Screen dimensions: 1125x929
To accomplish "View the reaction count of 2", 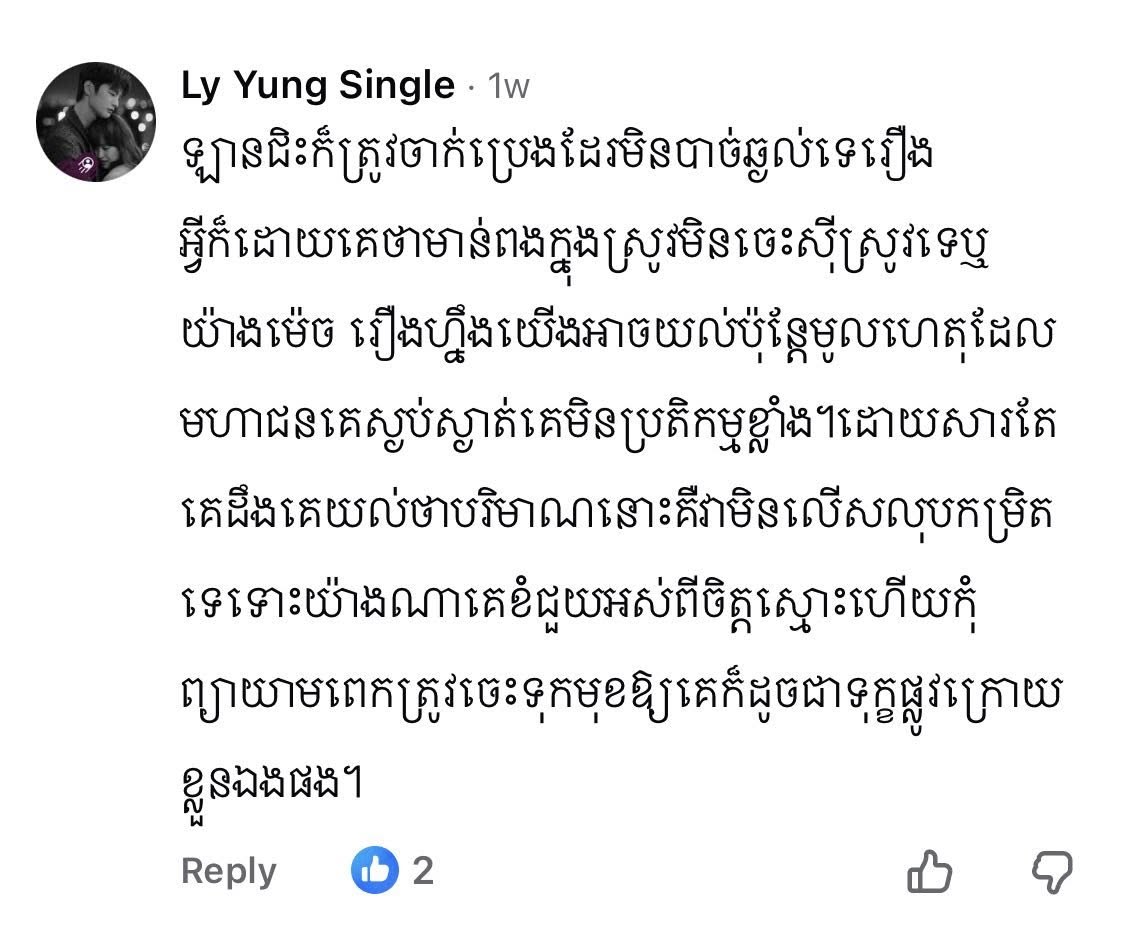I will click(423, 870).
